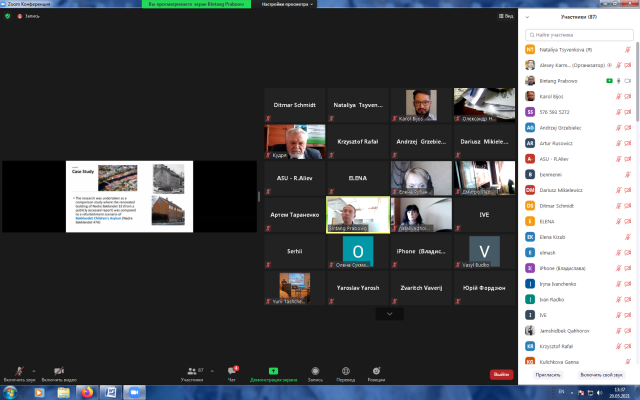Select Karol Bijos's video tile in gallery
The height and width of the screenshot is (400, 640).
[421, 105]
